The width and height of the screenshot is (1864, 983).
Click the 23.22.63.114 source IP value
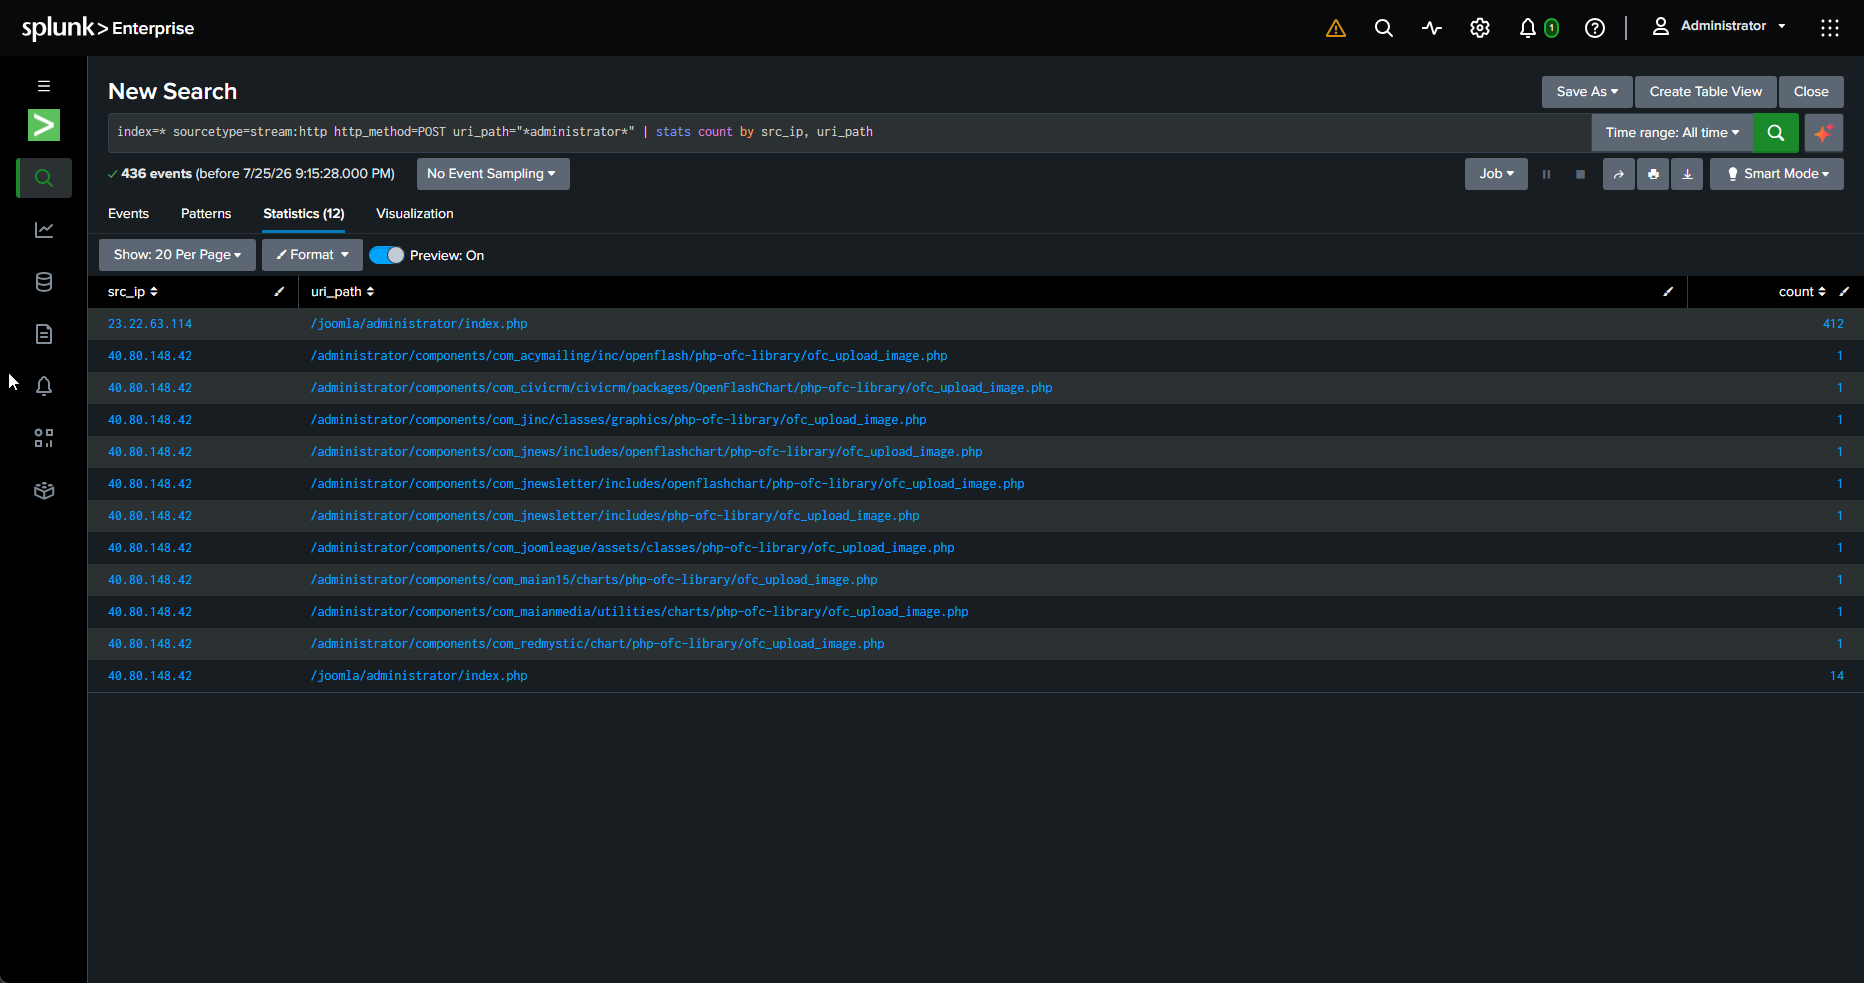(x=150, y=324)
